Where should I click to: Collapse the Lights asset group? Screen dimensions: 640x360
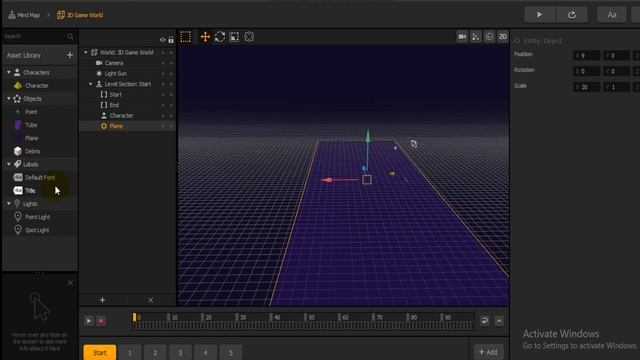click(x=9, y=203)
